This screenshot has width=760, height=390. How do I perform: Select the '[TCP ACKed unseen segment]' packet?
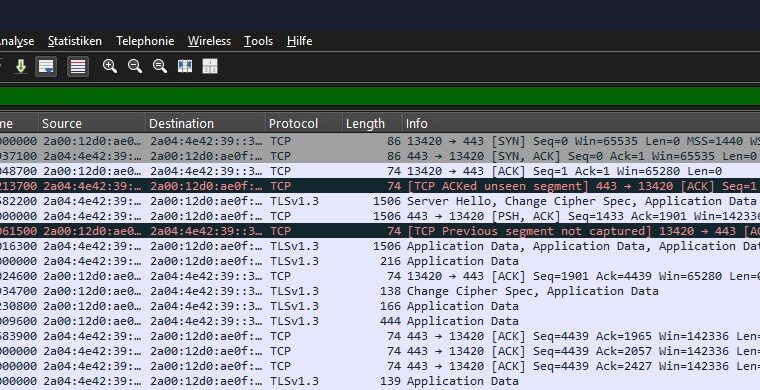380,186
